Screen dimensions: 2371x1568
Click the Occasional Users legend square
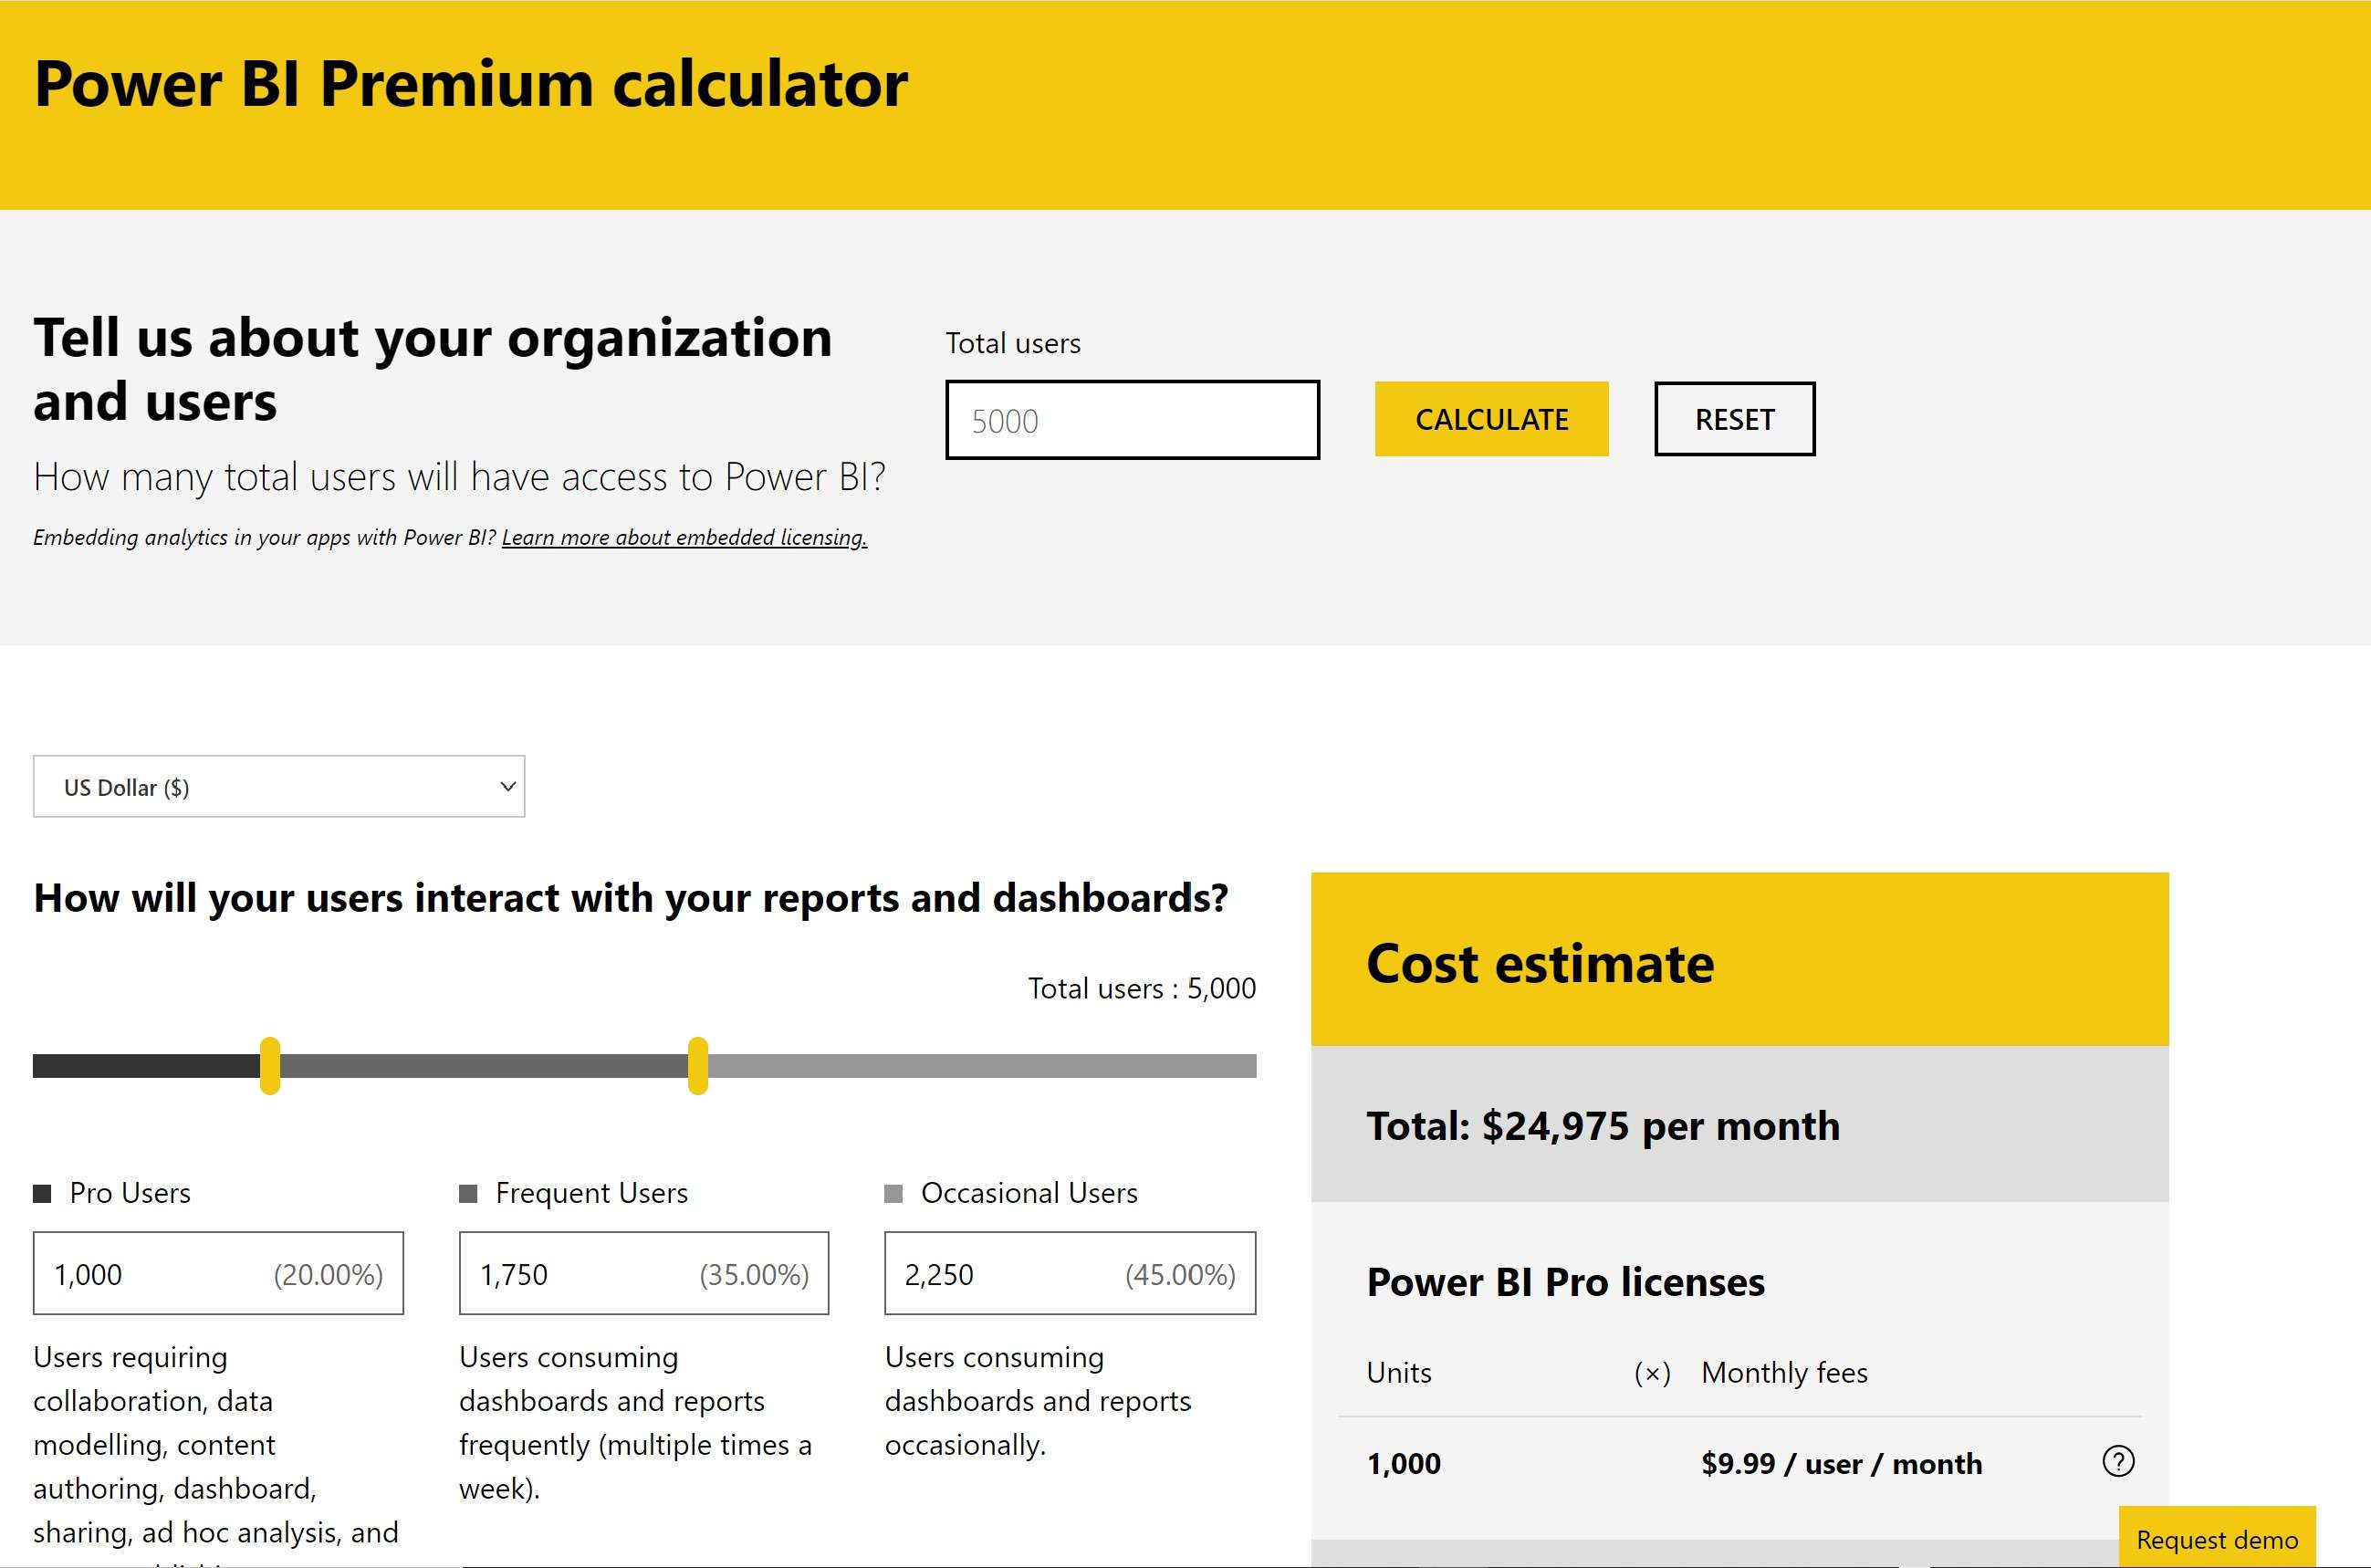coord(894,1192)
